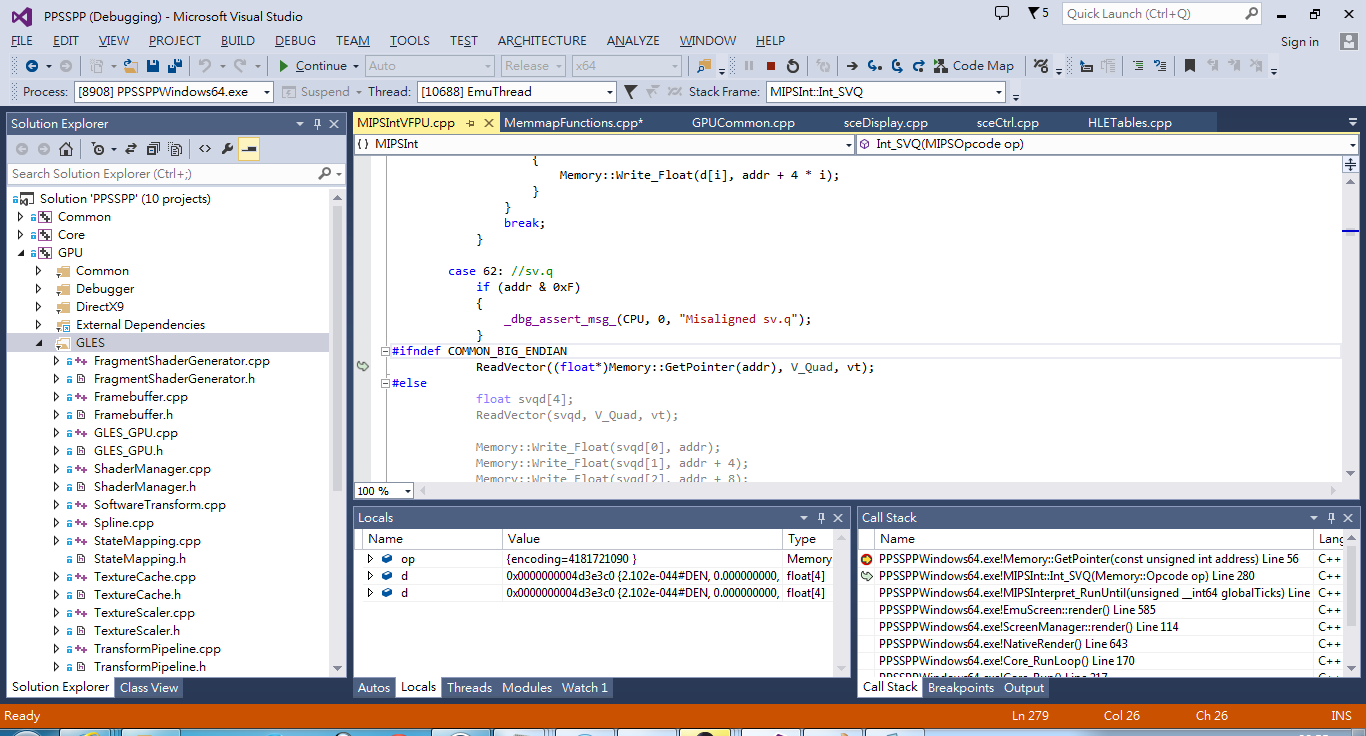Open the zoom level 100% dropdown
This screenshot has width=1366, height=736.
(x=408, y=491)
